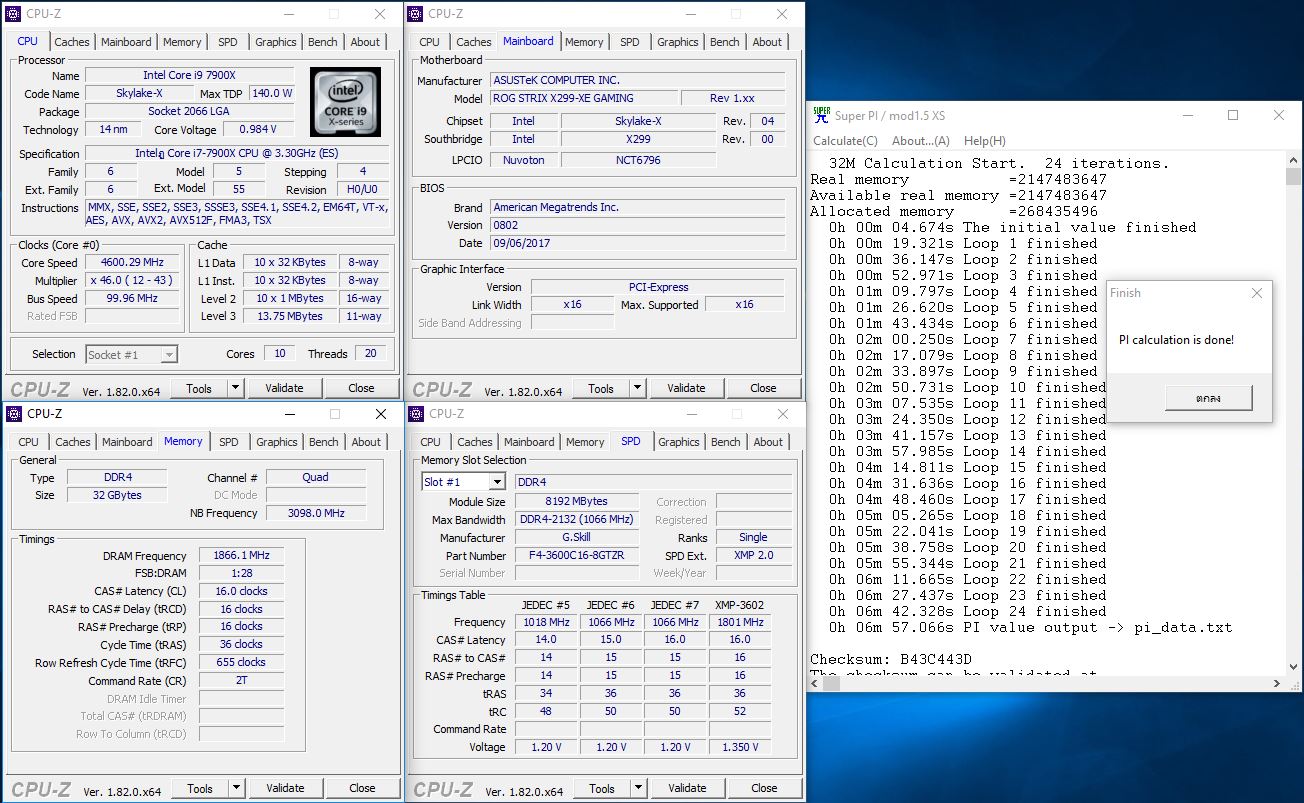This screenshot has height=803, width=1304.
Task: Click Close button in Mainboard window
Action: (x=763, y=388)
